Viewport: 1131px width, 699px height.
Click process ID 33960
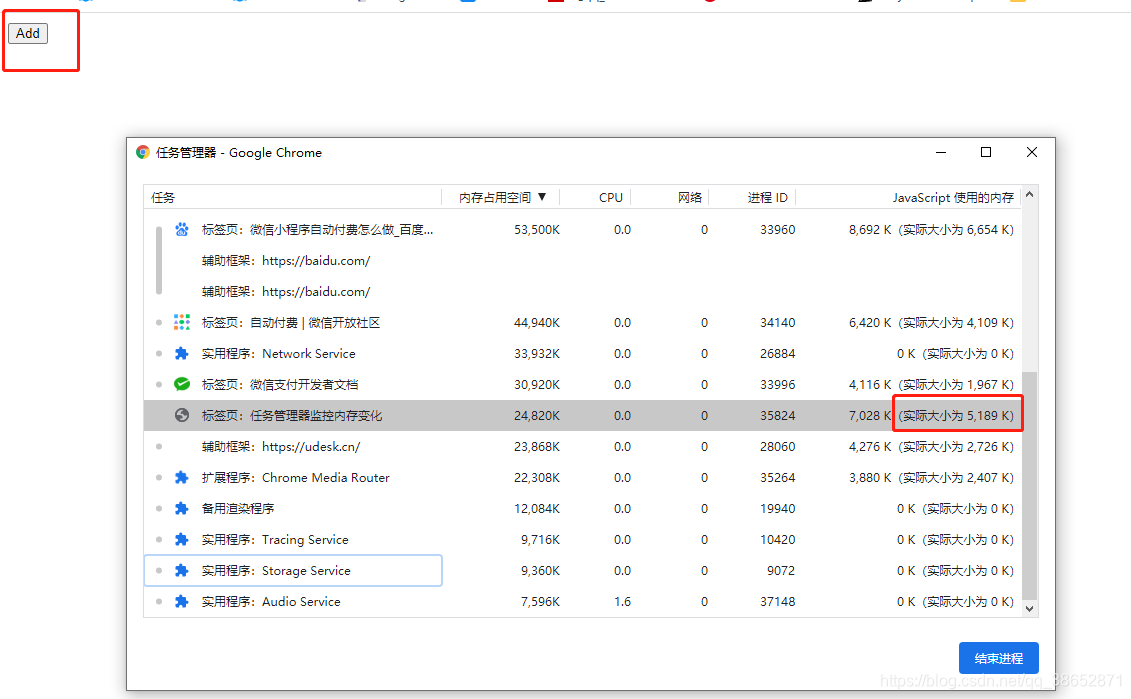coord(778,229)
